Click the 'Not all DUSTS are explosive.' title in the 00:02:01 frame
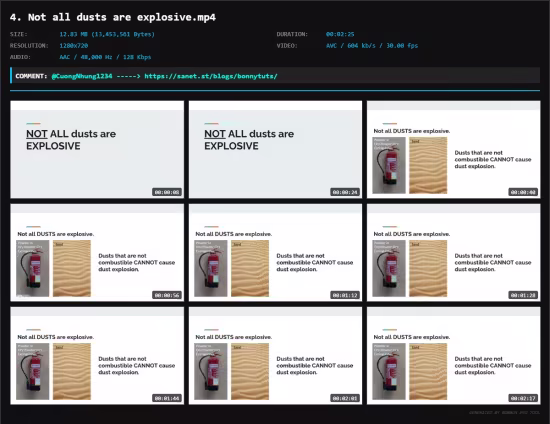 coord(234,337)
